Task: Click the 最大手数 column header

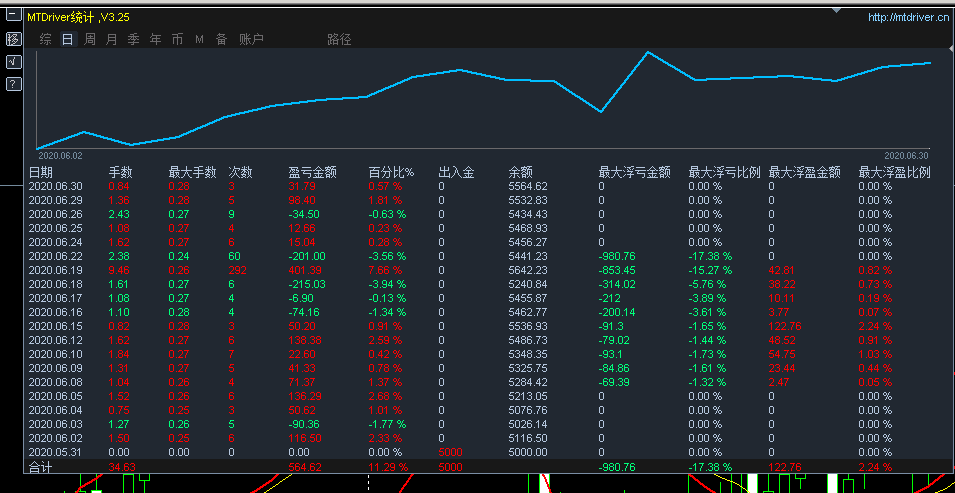Action: click(x=192, y=172)
